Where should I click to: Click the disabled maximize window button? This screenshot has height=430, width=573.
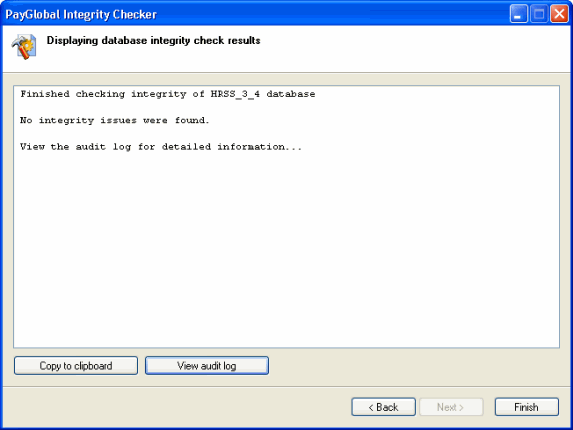pos(539,14)
